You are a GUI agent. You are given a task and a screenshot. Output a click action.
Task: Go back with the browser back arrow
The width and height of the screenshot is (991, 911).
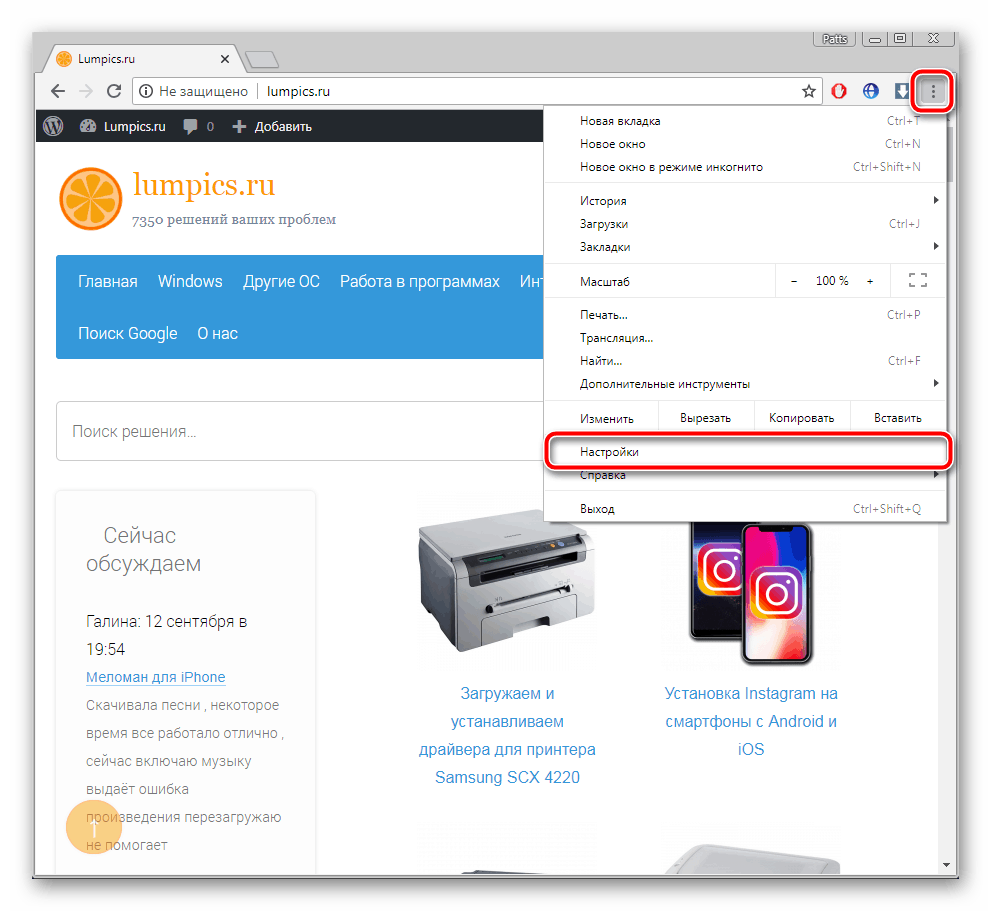click(x=58, y=91)
